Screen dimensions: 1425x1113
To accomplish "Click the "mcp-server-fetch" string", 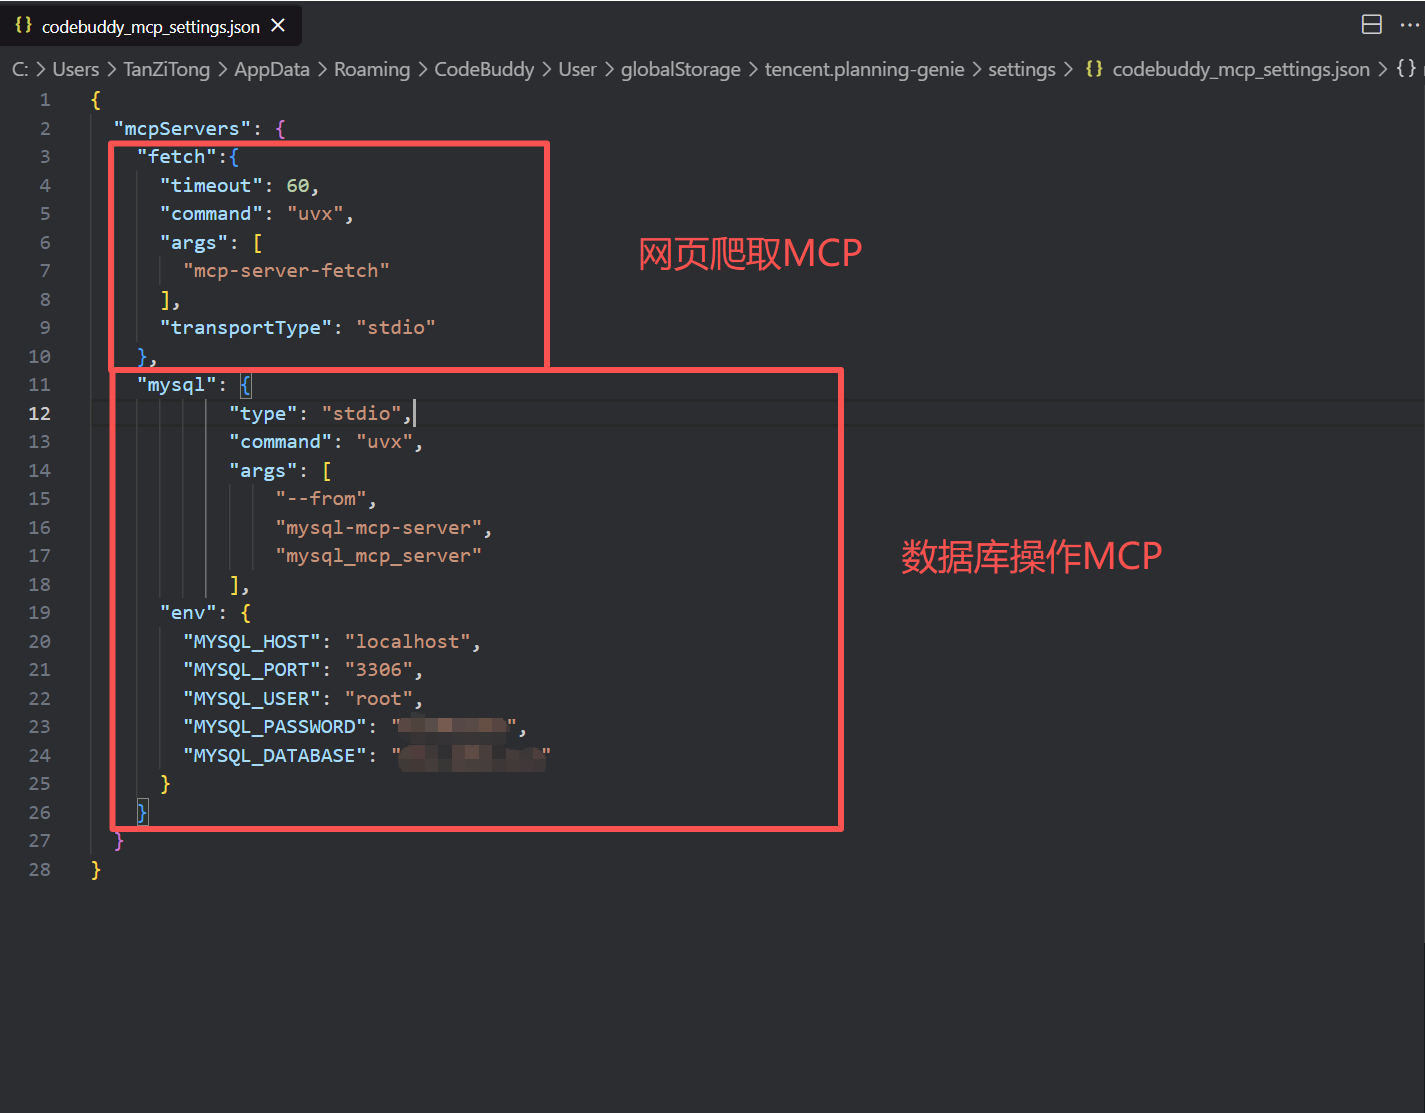I will (x=286, y=270).
